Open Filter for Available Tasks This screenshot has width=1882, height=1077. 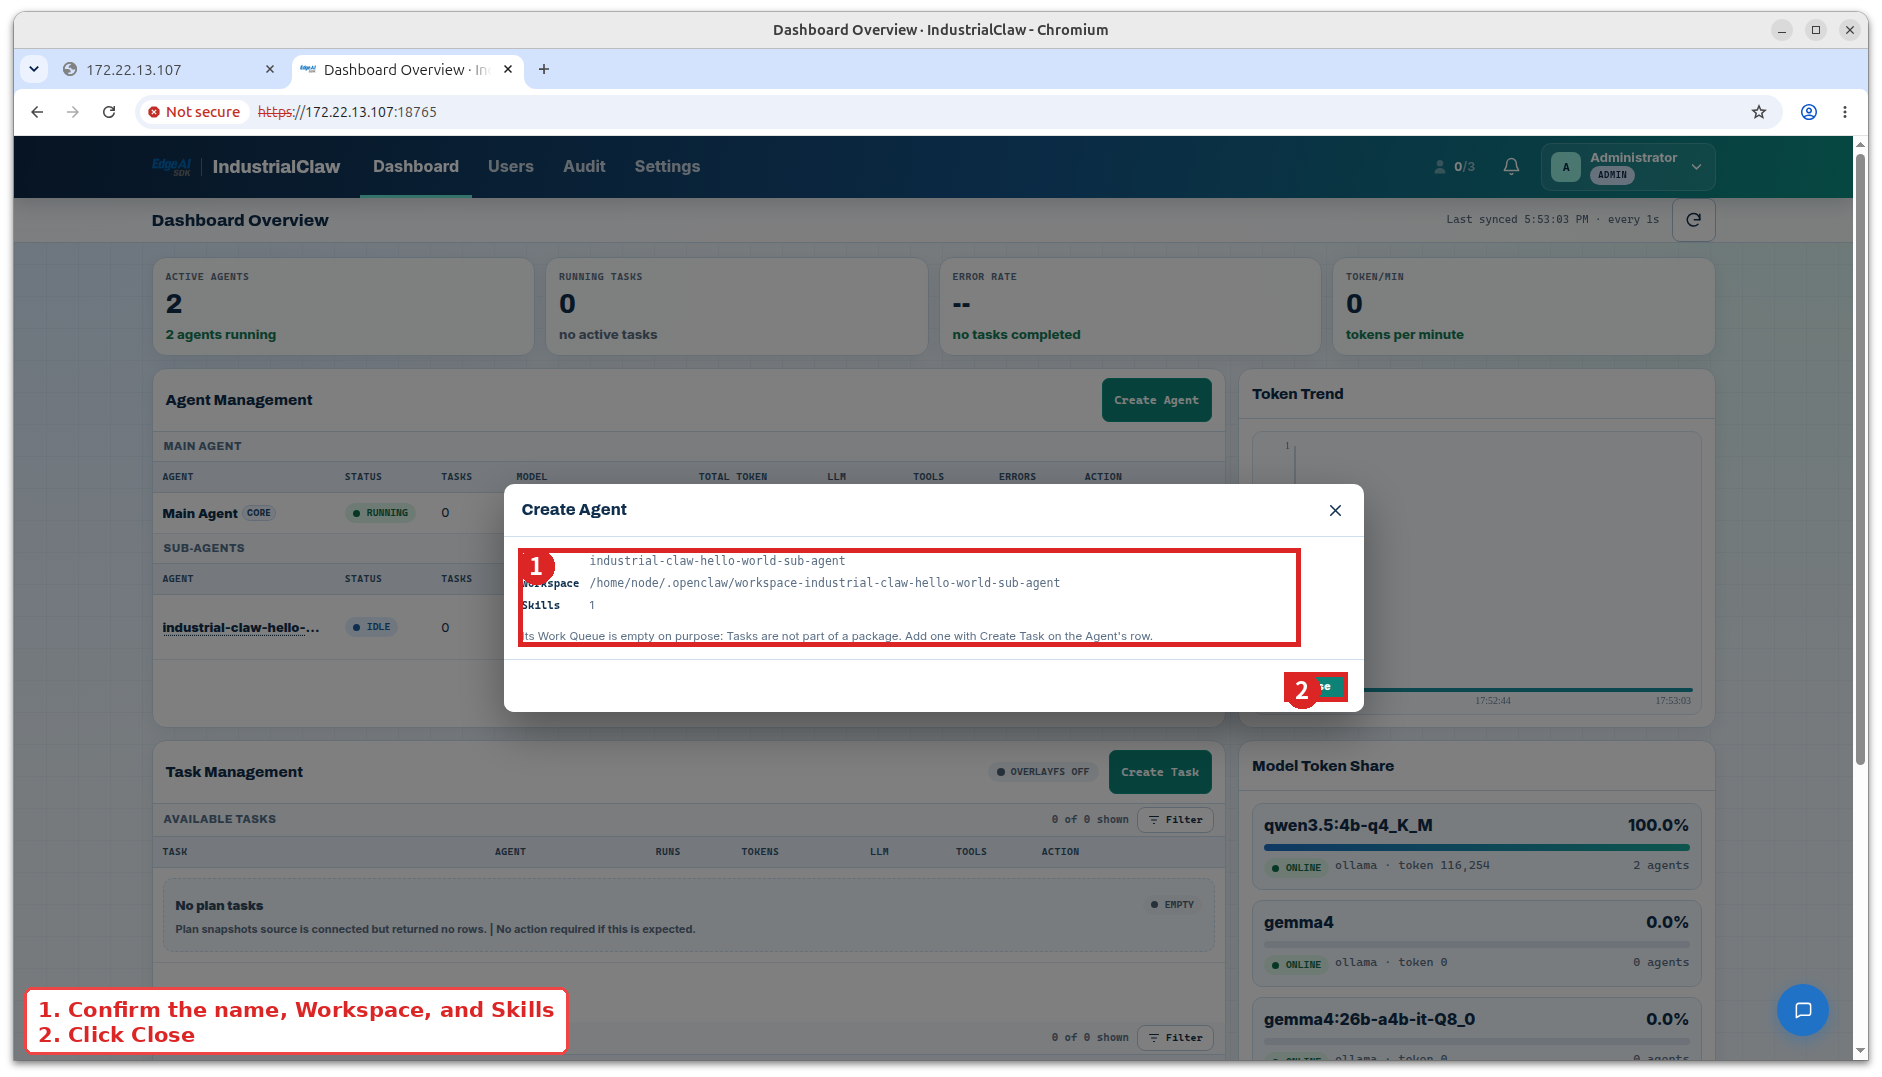point(1176,820)
